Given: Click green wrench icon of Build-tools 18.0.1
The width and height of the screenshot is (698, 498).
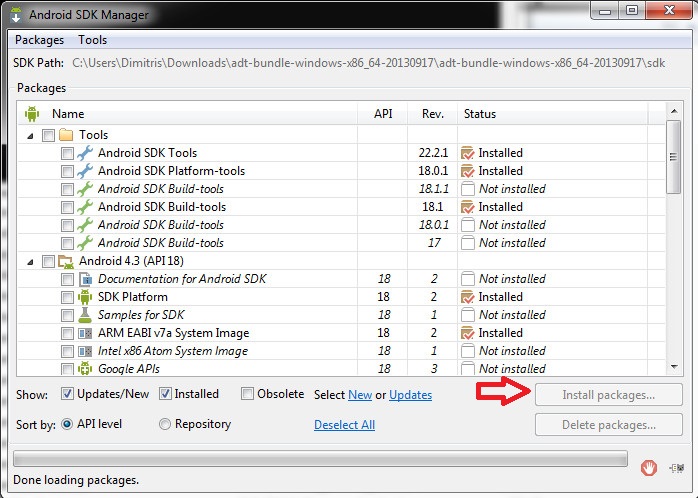Looking at the screenshot, I should 85,225.
